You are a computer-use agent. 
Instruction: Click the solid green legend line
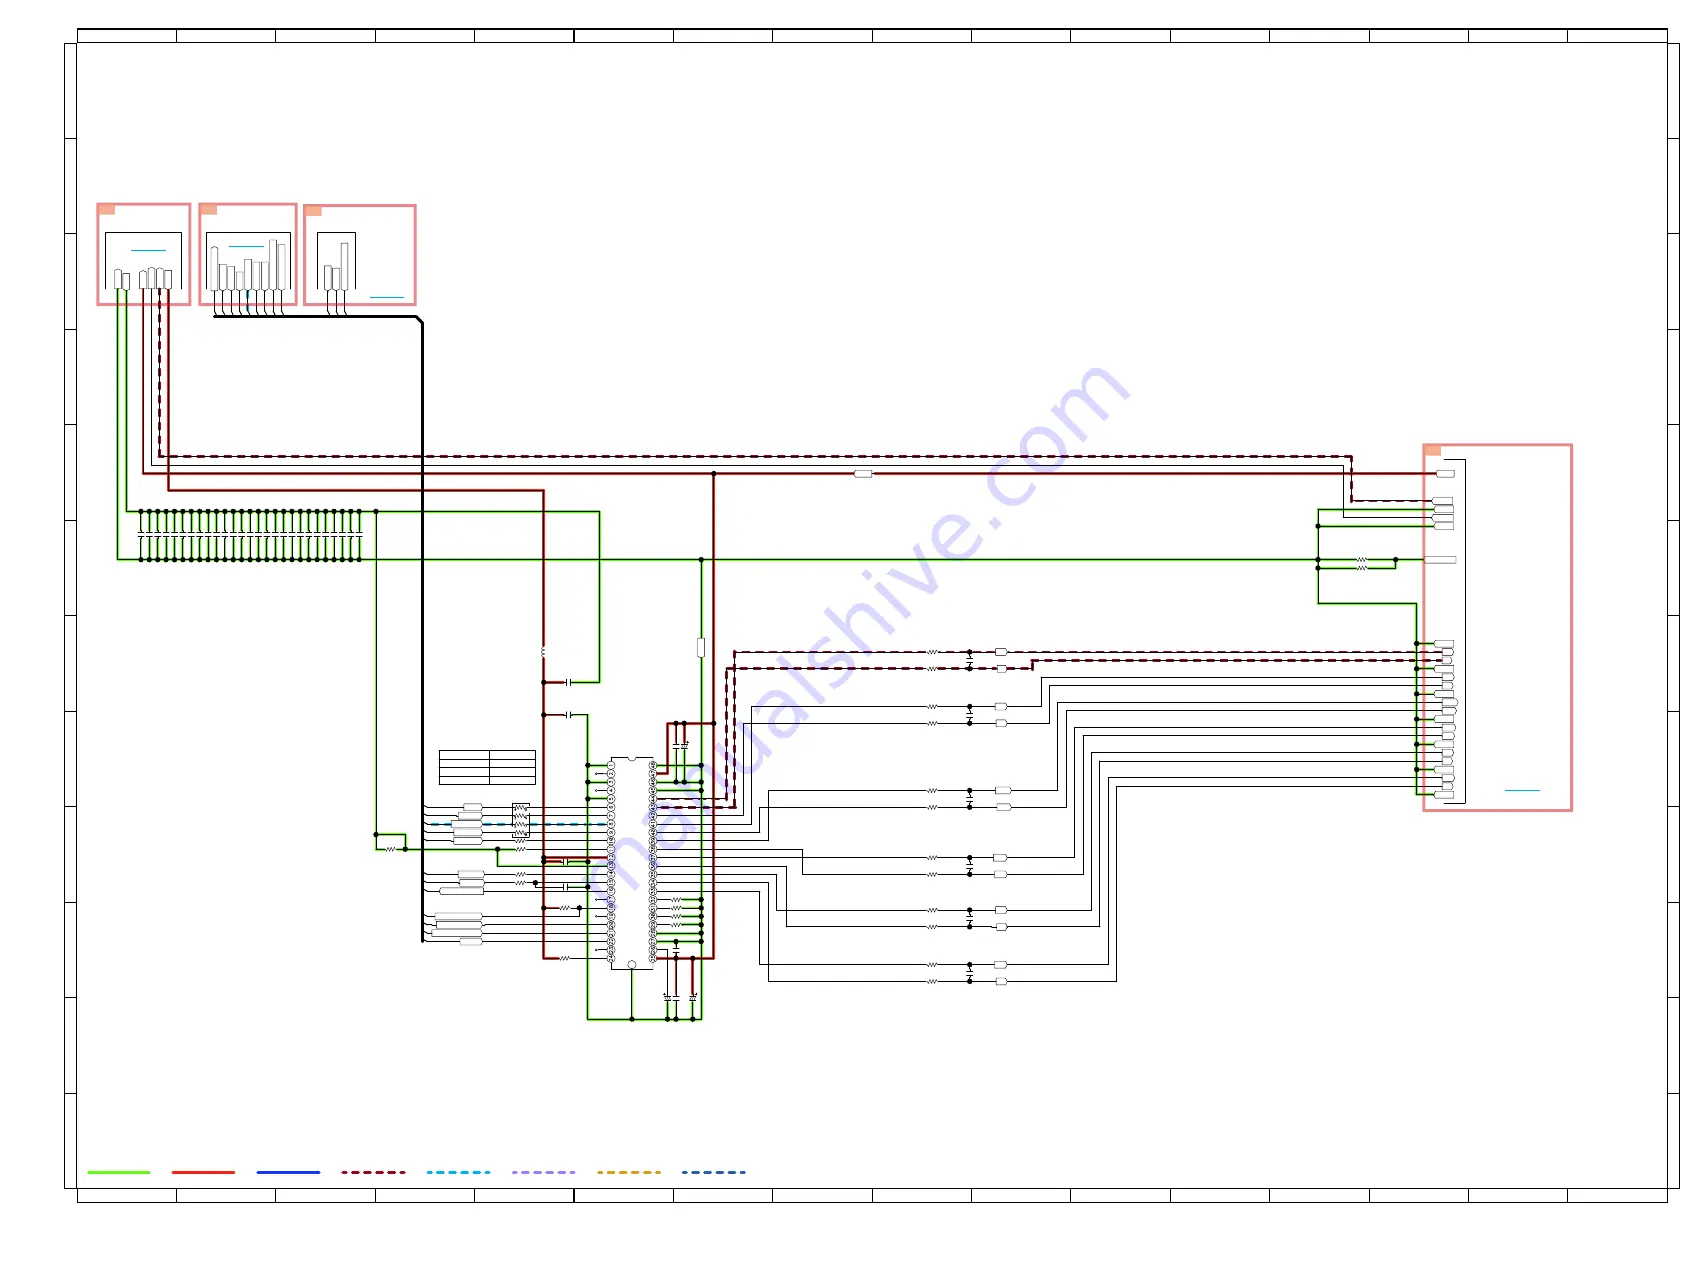click(119, 1172)
